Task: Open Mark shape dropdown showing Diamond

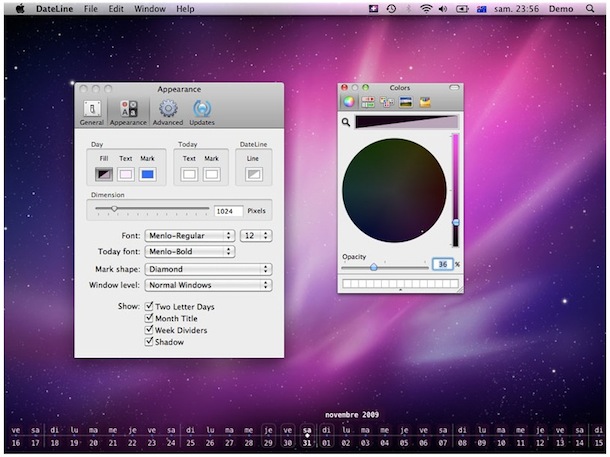Action: [208, 269]
